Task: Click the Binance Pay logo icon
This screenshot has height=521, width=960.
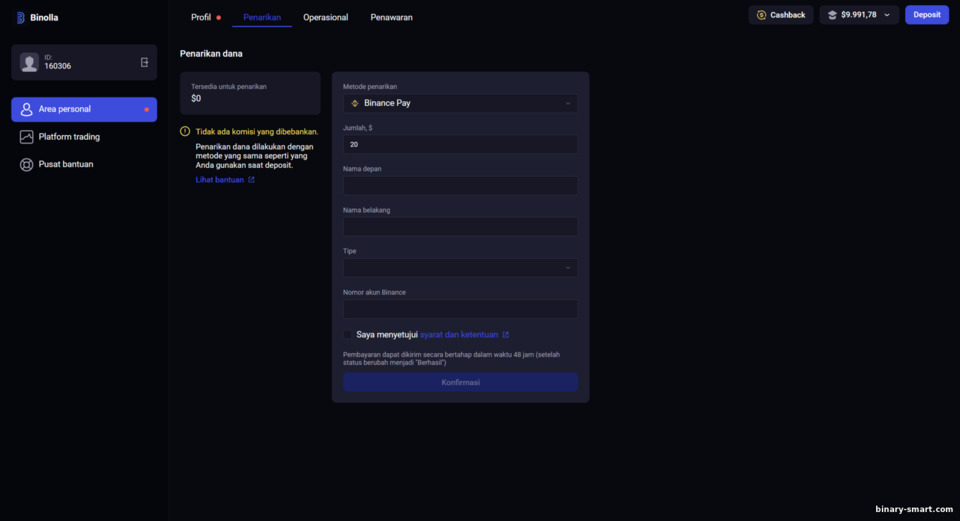Action: pos(354,103)
